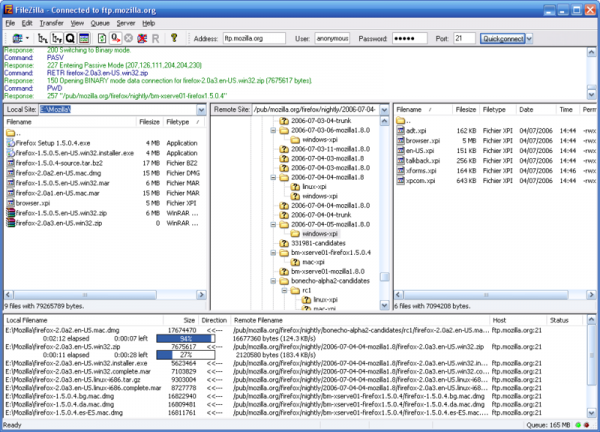Click the Process Queue icon
The height and width of the screenshot is (432, 600).
[115, 38]
